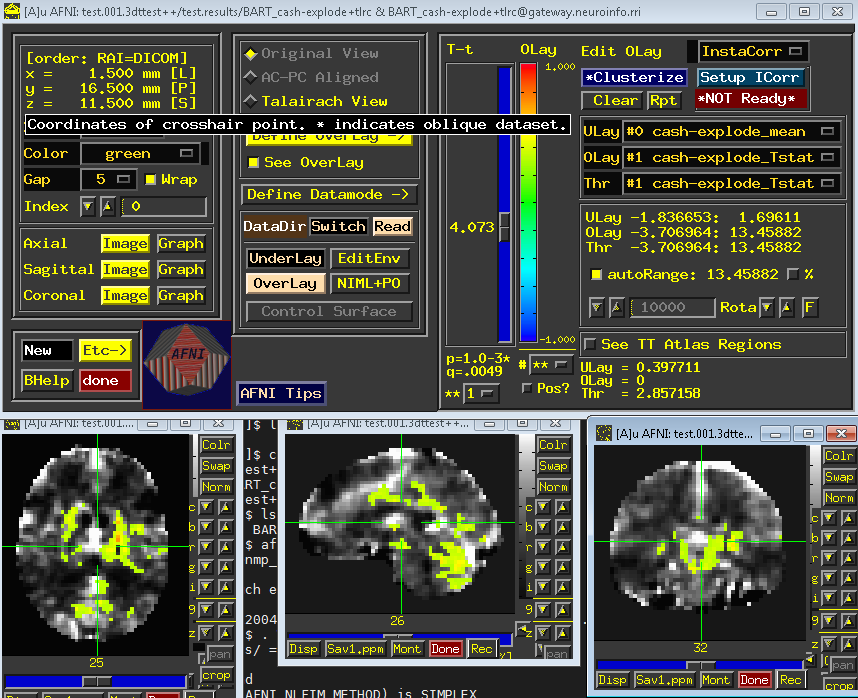Click Rota up arrow

point(786,307)
